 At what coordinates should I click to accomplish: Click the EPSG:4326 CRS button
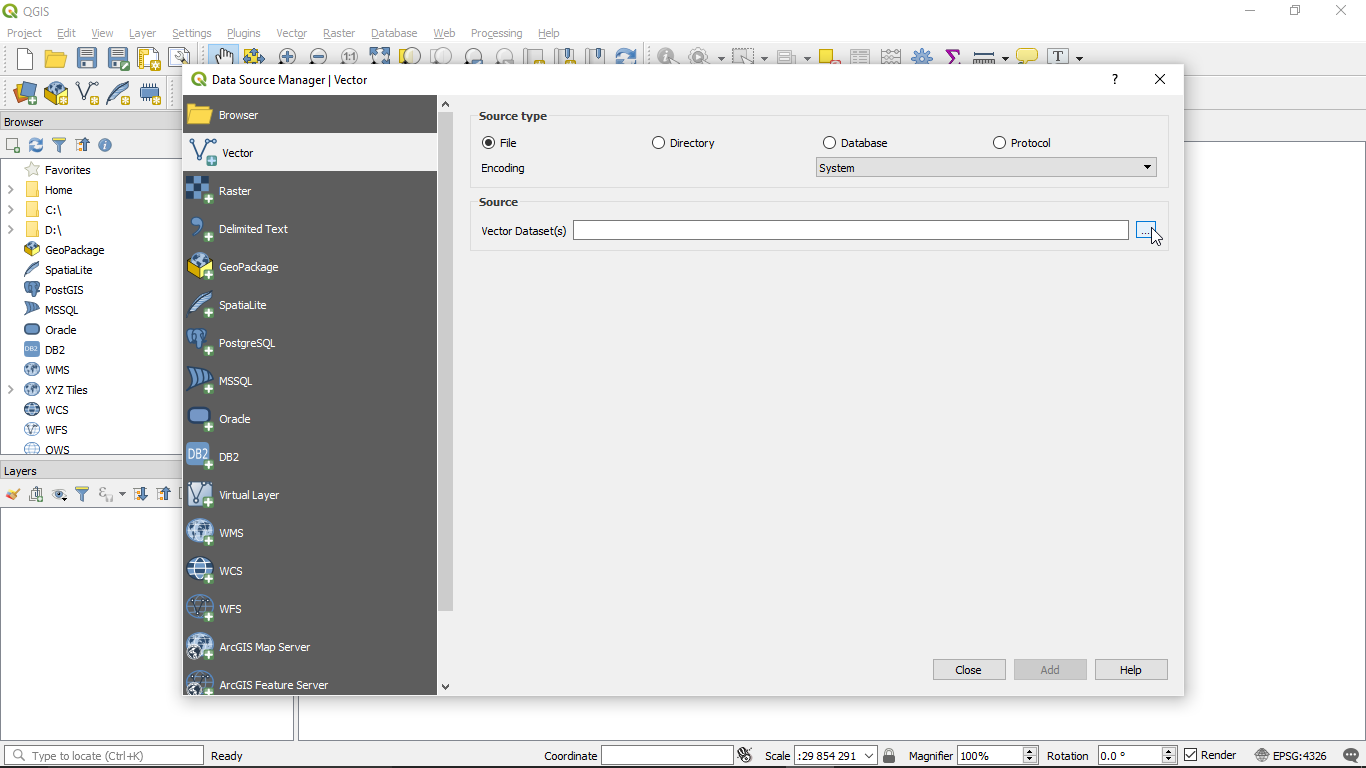(x=1290, y=755)
